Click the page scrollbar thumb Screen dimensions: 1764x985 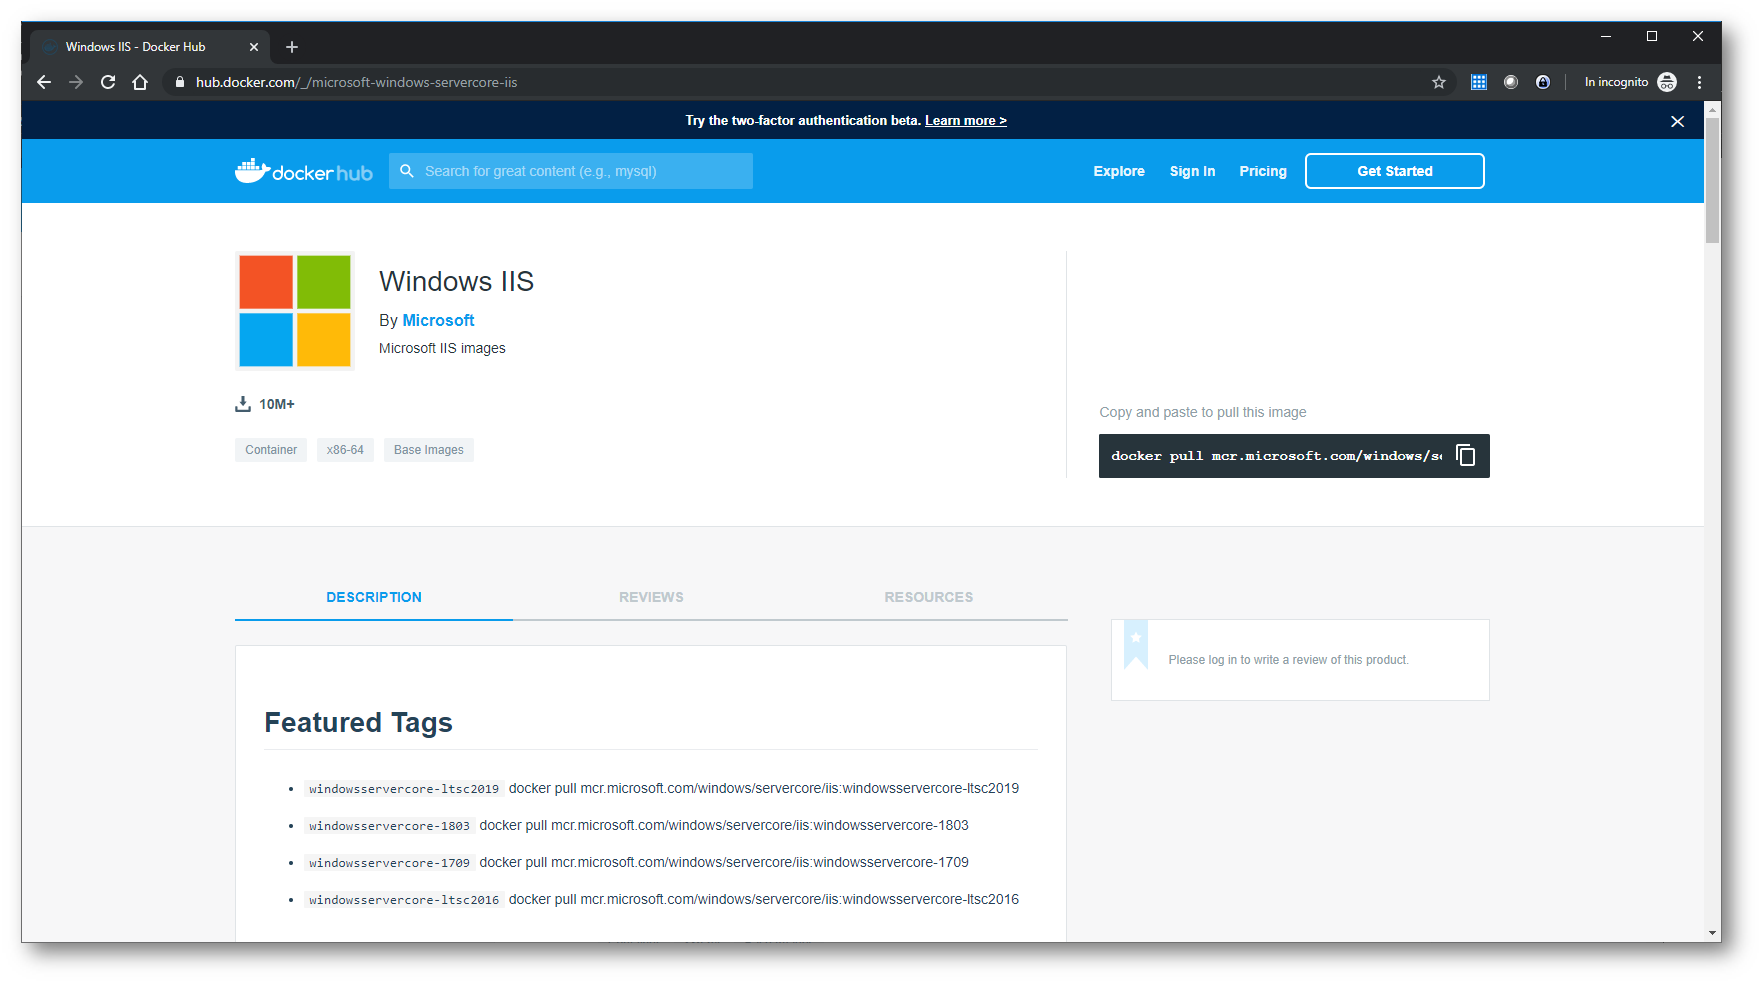click(1713, 180)
